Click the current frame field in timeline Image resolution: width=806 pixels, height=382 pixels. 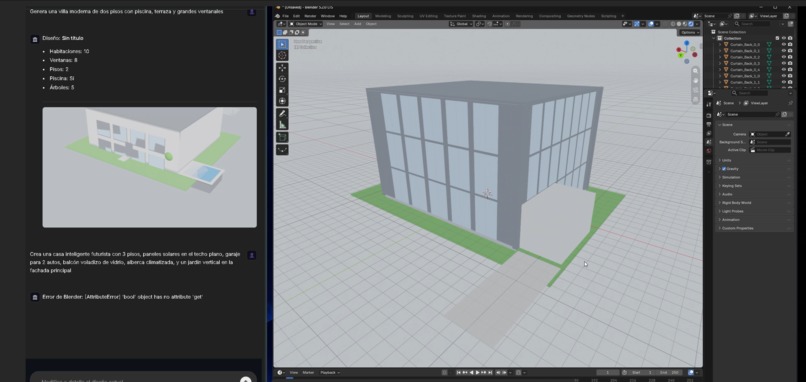click(608, 372)
